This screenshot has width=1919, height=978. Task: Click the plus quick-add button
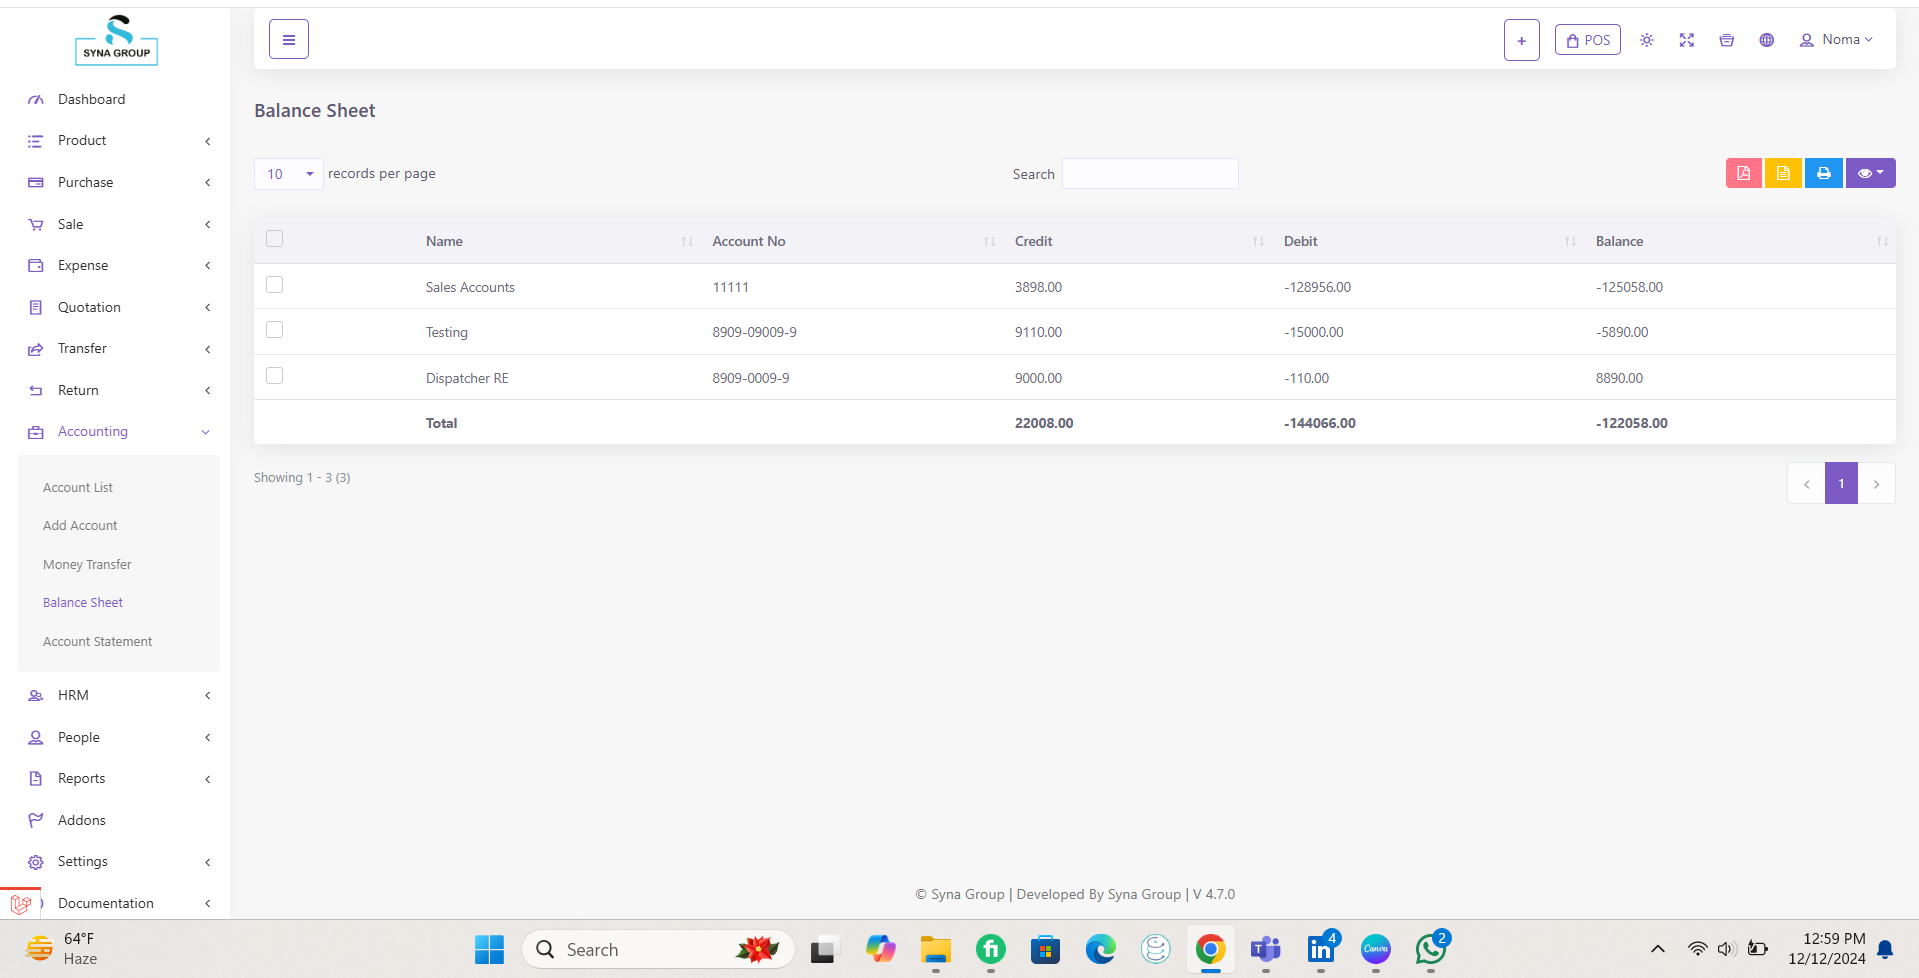1521,40
